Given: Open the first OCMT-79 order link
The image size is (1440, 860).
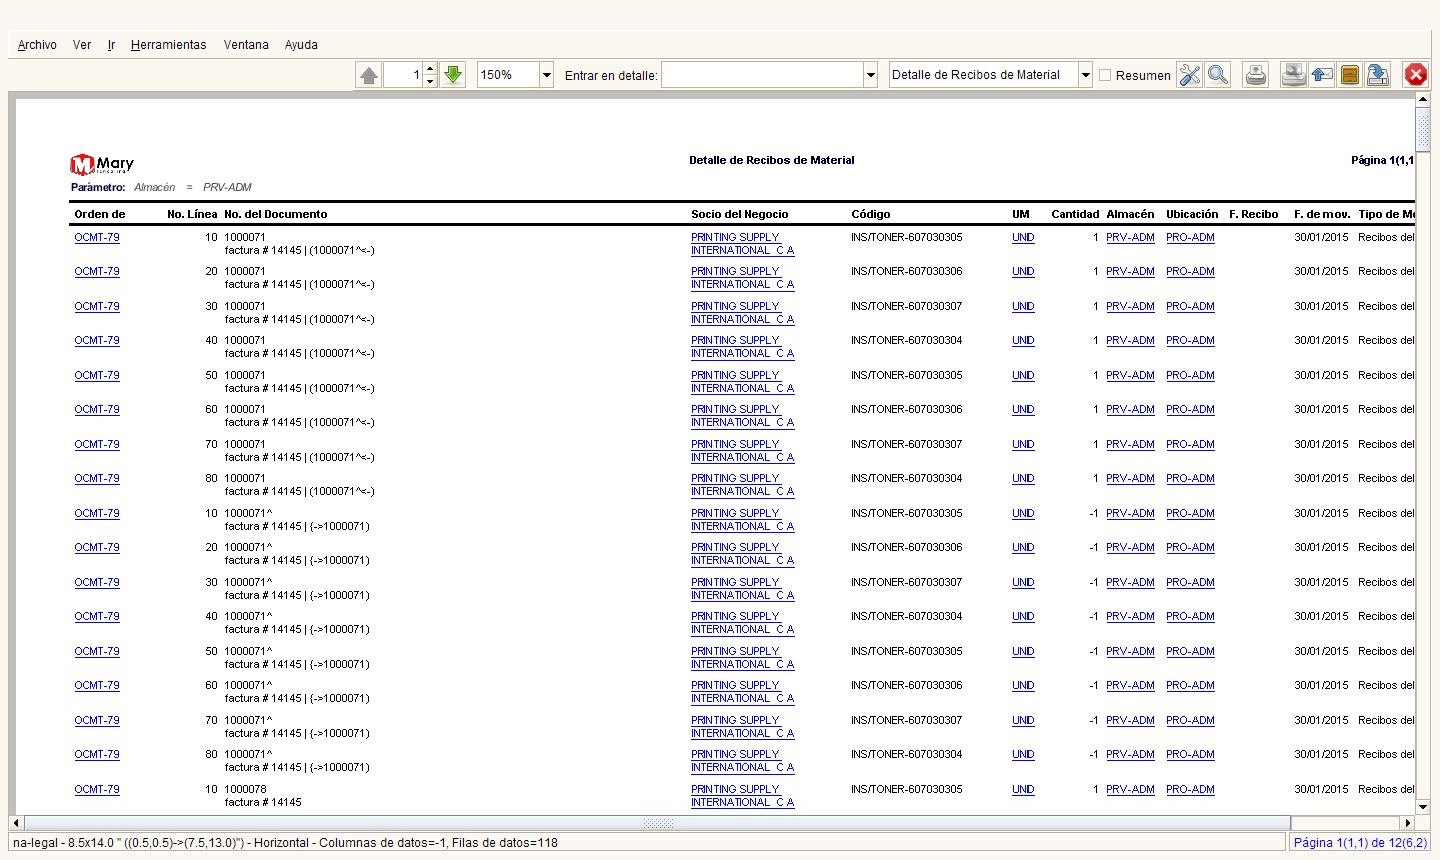Looking at the screenshot, I should [x=97, y=238].
